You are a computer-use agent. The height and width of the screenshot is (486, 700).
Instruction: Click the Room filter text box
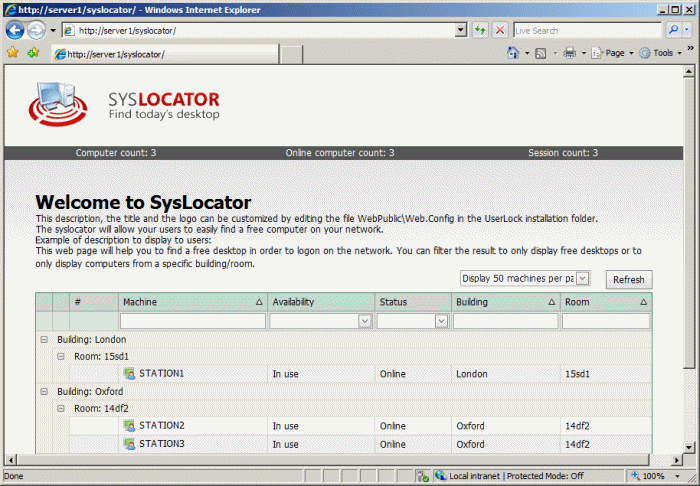(x=606, y=321)
